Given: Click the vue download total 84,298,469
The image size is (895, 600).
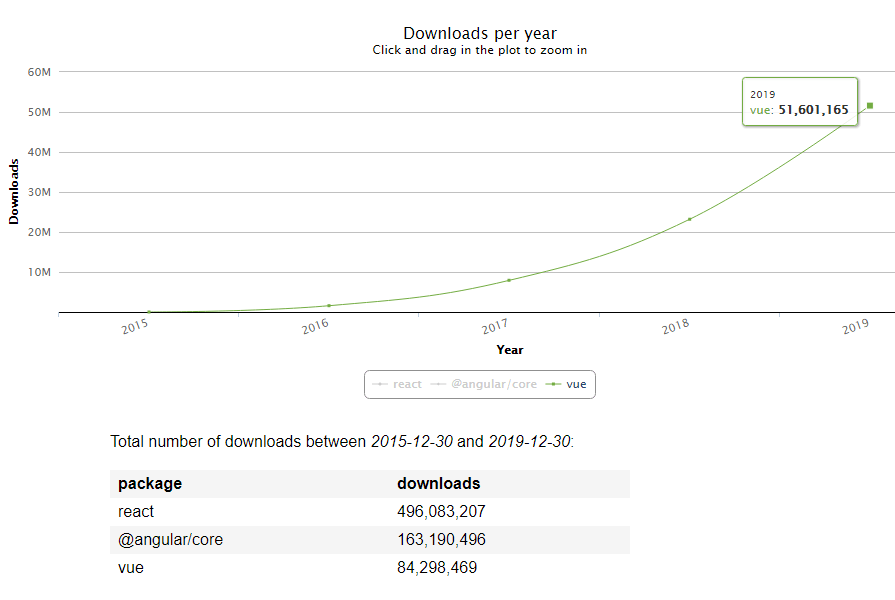Looking at the screenshot, I should click(437, 568).
